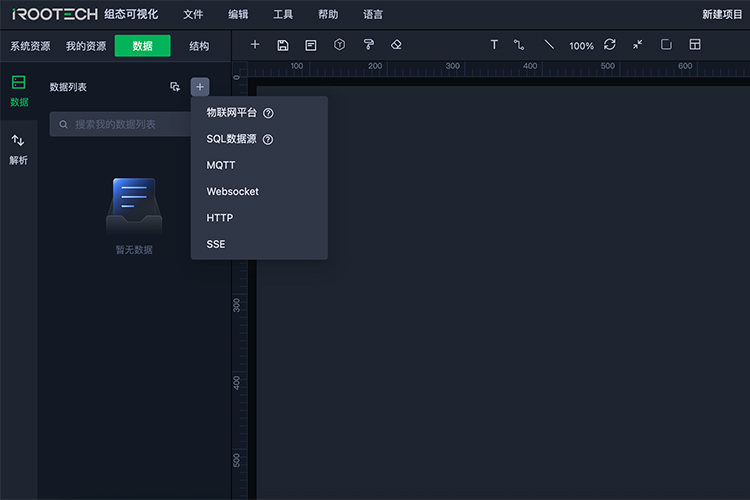This screenshot has width=750, height=500.
Task: Open the 文件 menu
Action: 193,15
